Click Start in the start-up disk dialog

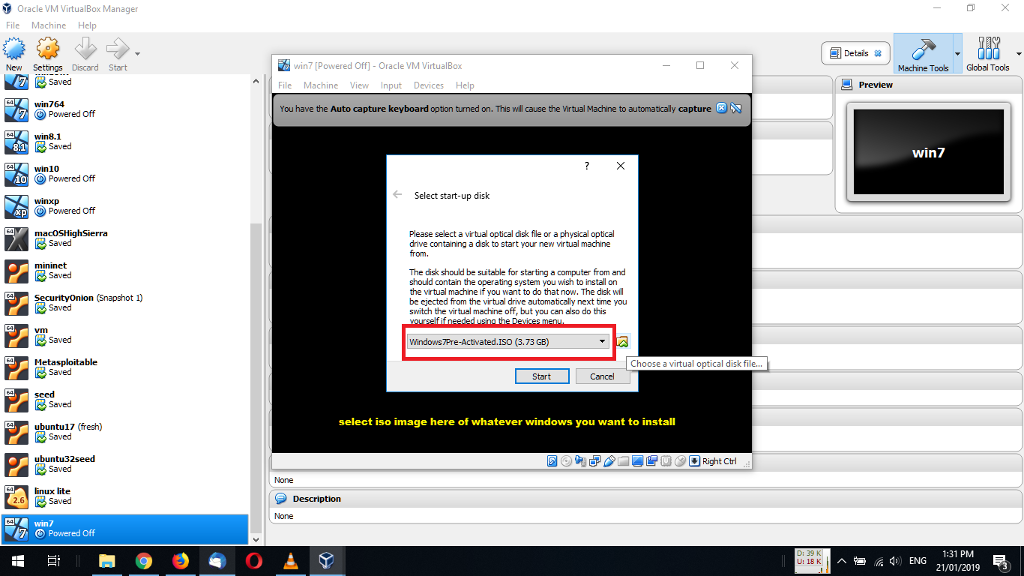(541, 376)
